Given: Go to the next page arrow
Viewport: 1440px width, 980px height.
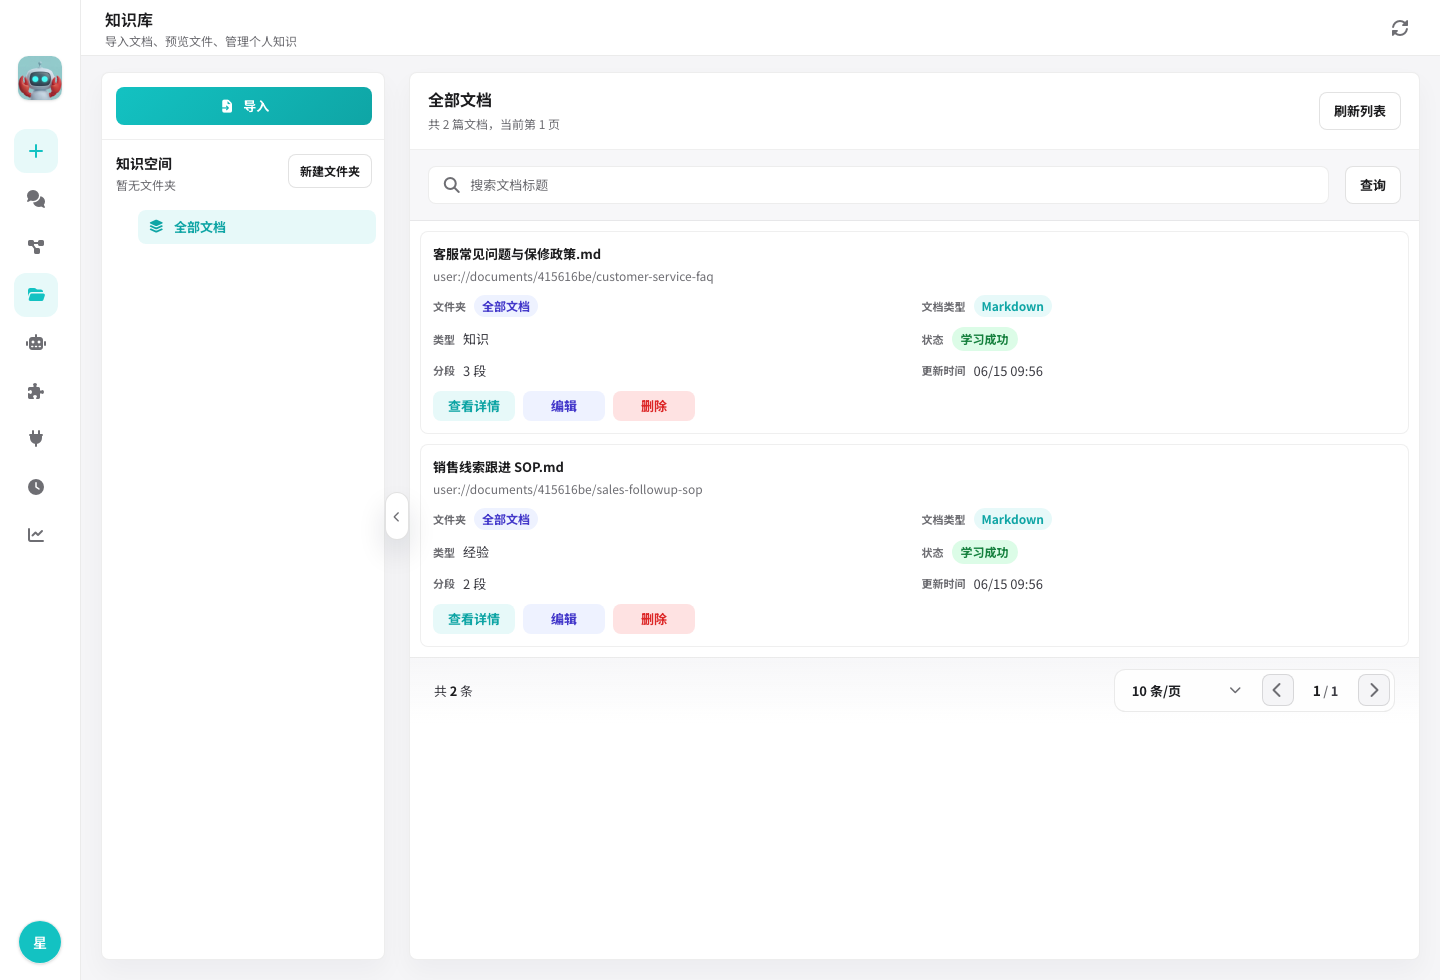Looking at the screenshot, I should (x=1374, y=690).
